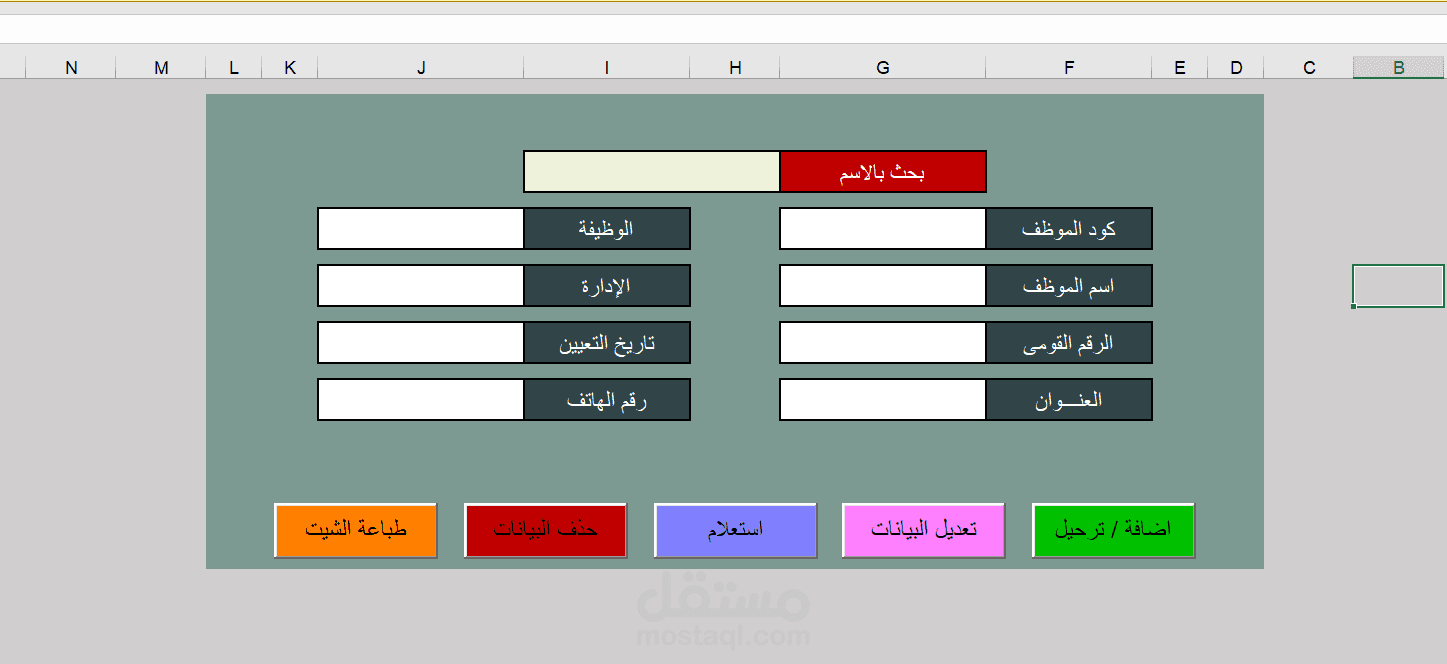Image resolution: width=1447 pixels, height=664 pixels.
Task: Click the كود الموظف label cell
Action: [1069, 229]
